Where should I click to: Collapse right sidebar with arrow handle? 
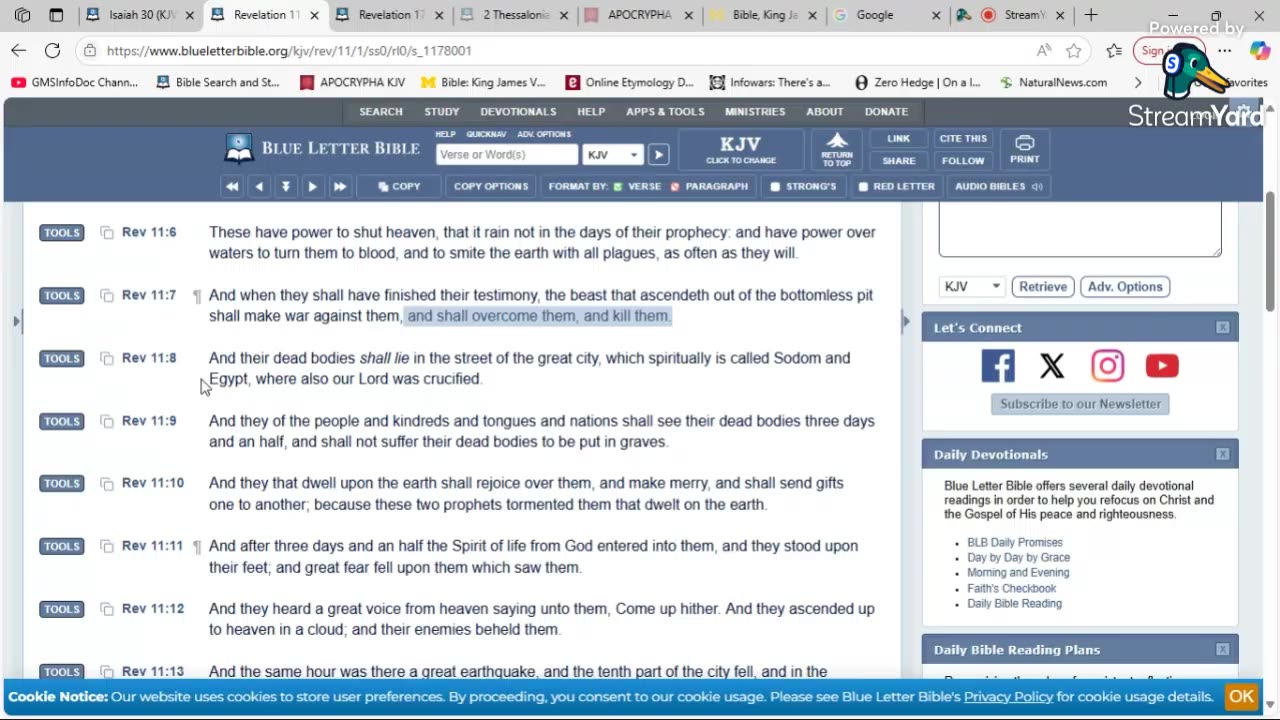(906, 321)
